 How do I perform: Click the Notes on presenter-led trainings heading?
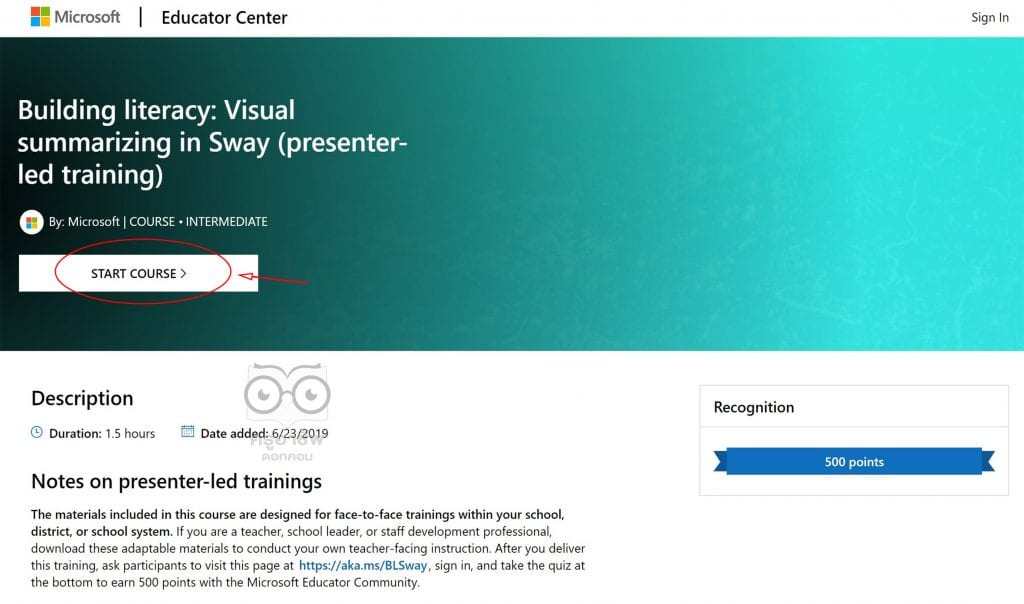pos(176,481)
